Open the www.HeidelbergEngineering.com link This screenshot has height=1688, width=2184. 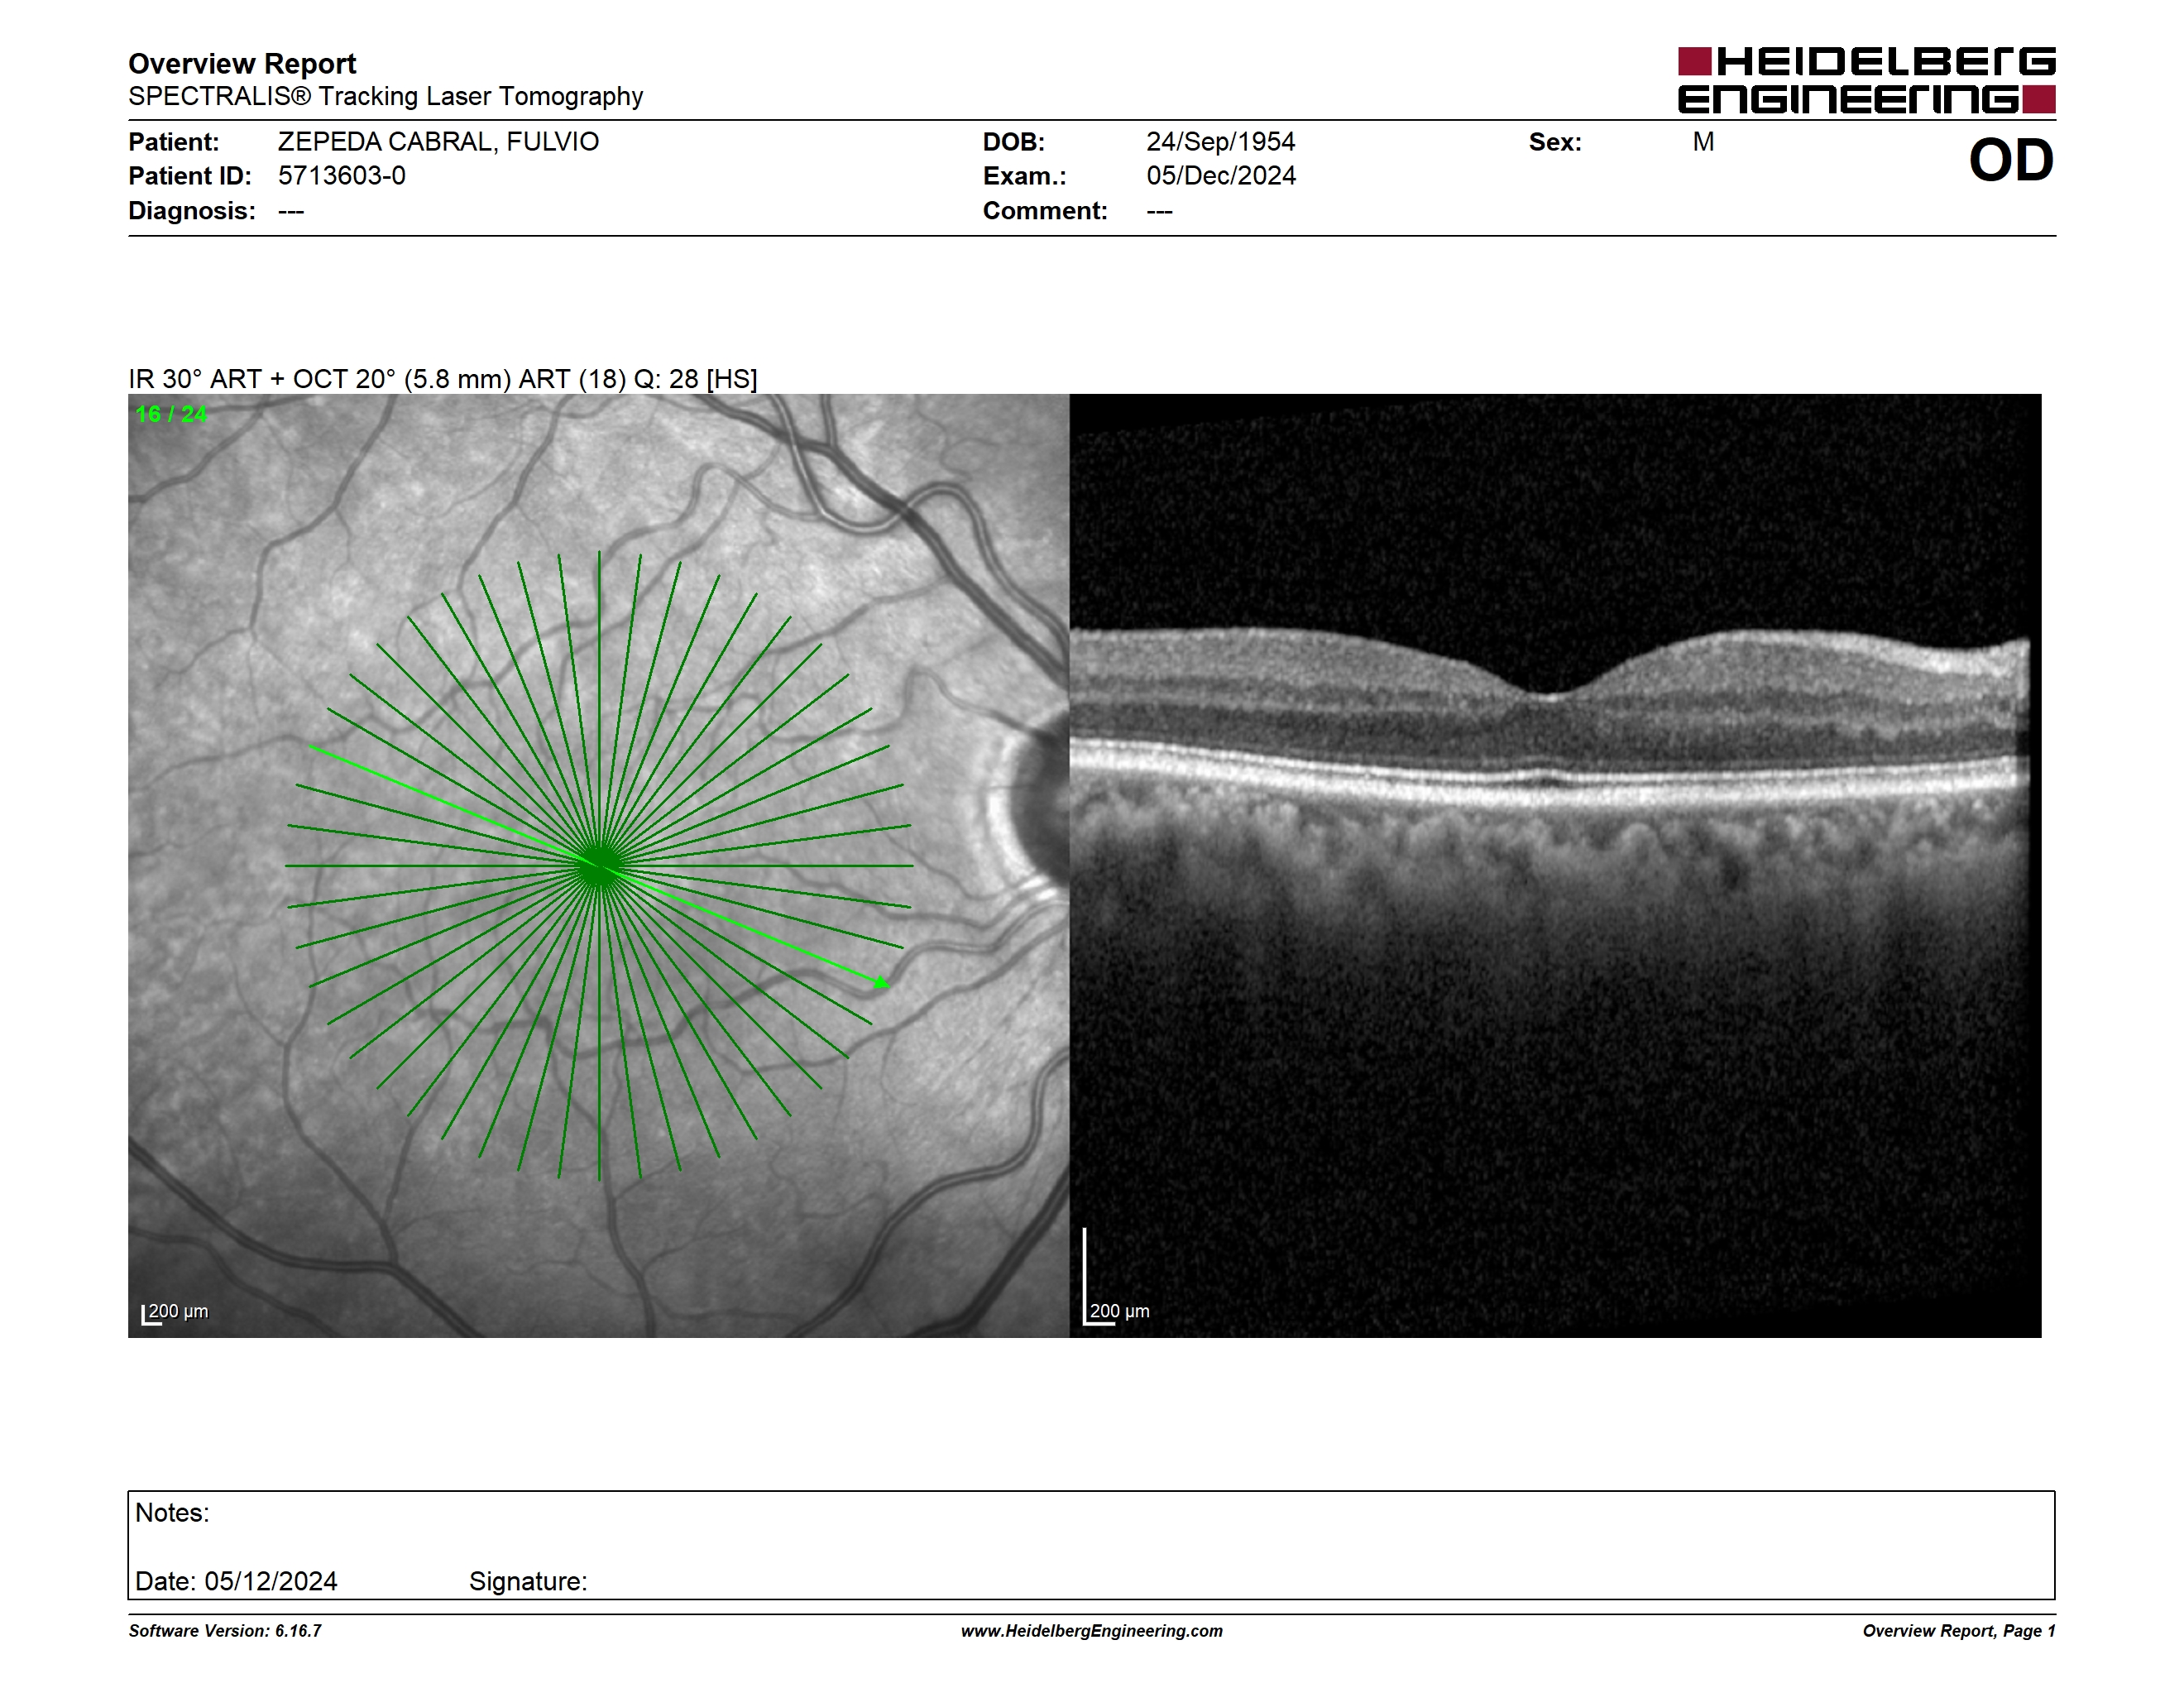click(x=1092, y=1631)
